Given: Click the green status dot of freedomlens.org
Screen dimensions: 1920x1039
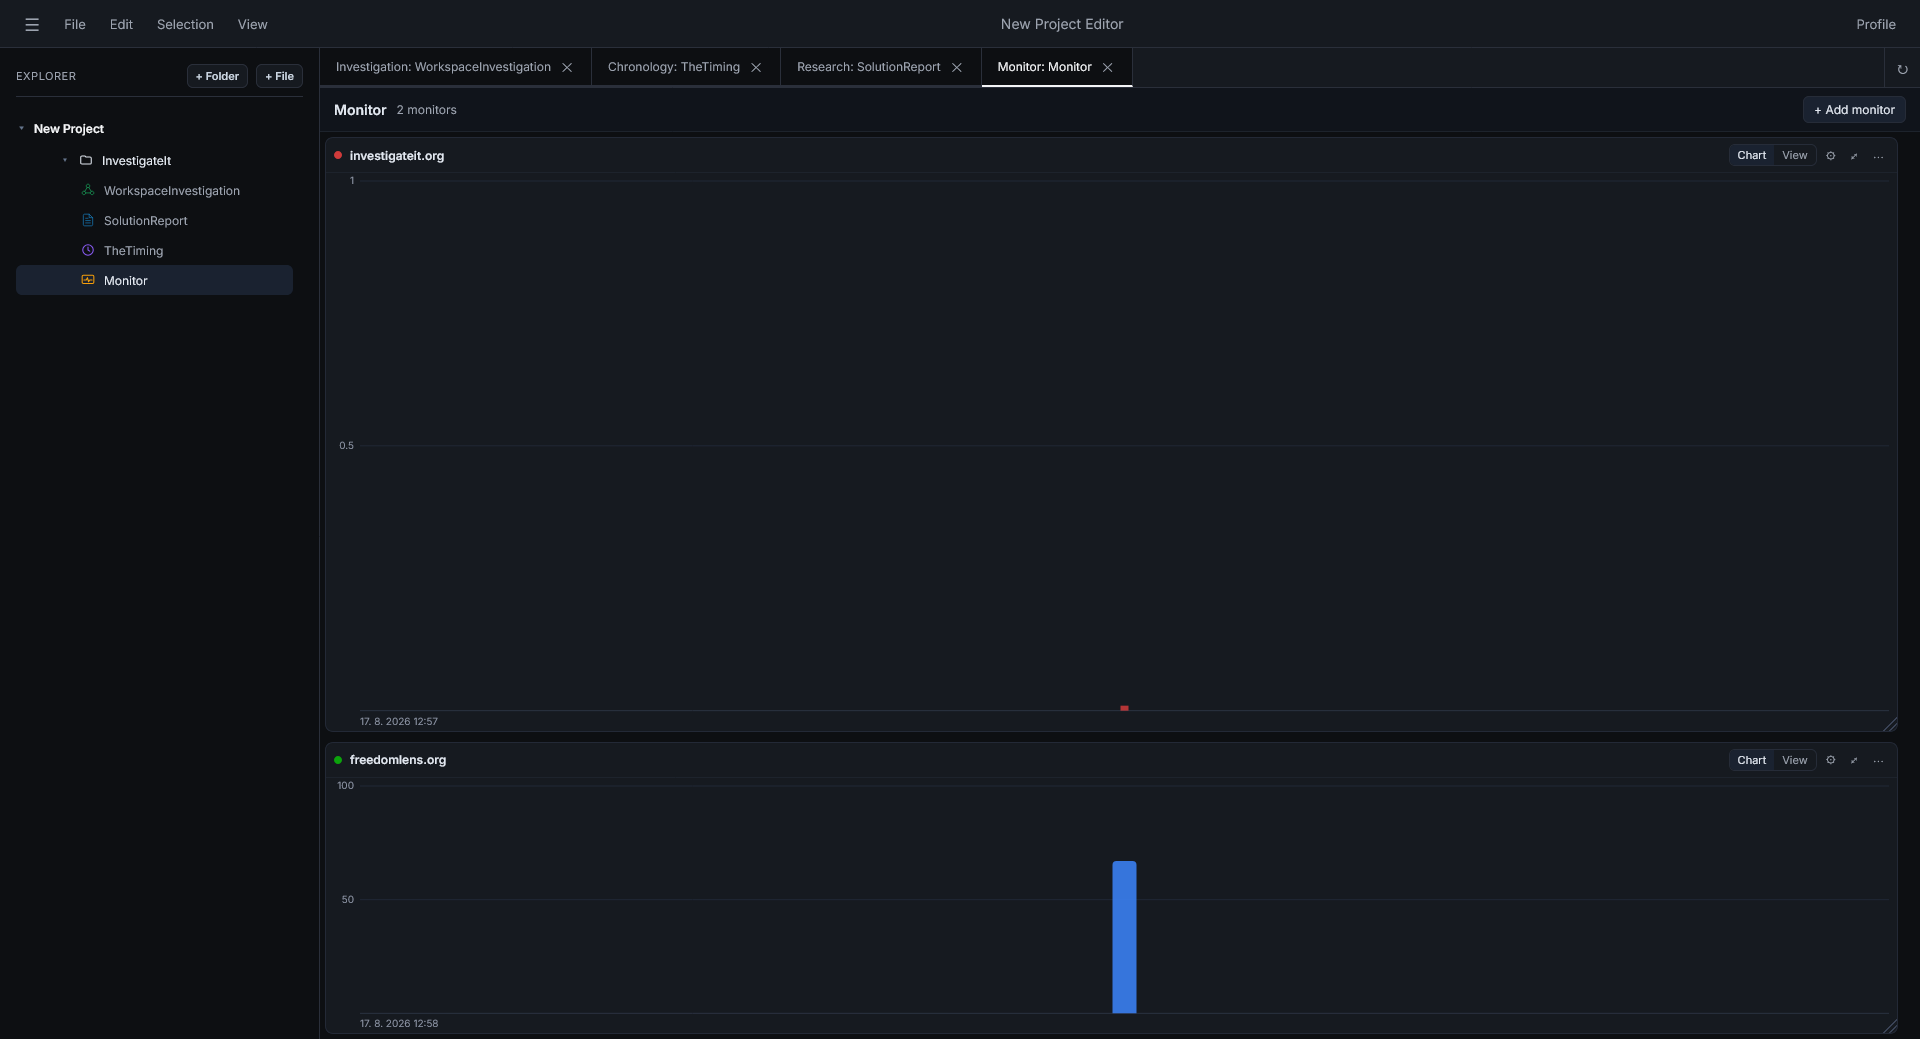Looking at the screenshot, I should click(x=338, y=760).
